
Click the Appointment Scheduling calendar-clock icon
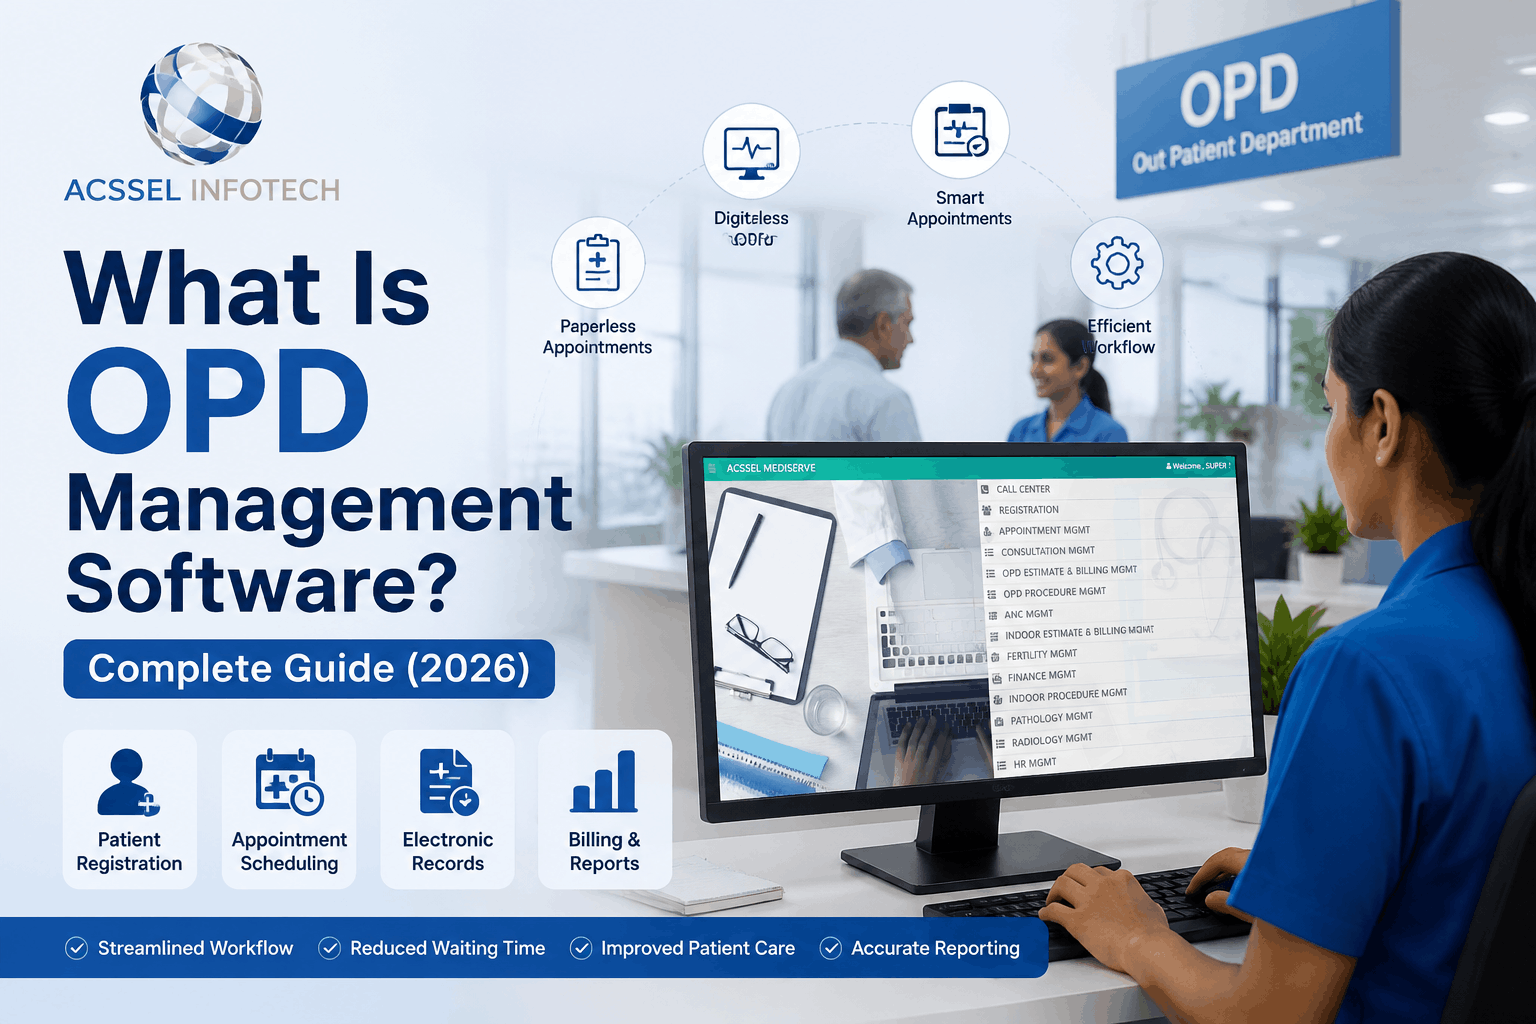point(289,783)
